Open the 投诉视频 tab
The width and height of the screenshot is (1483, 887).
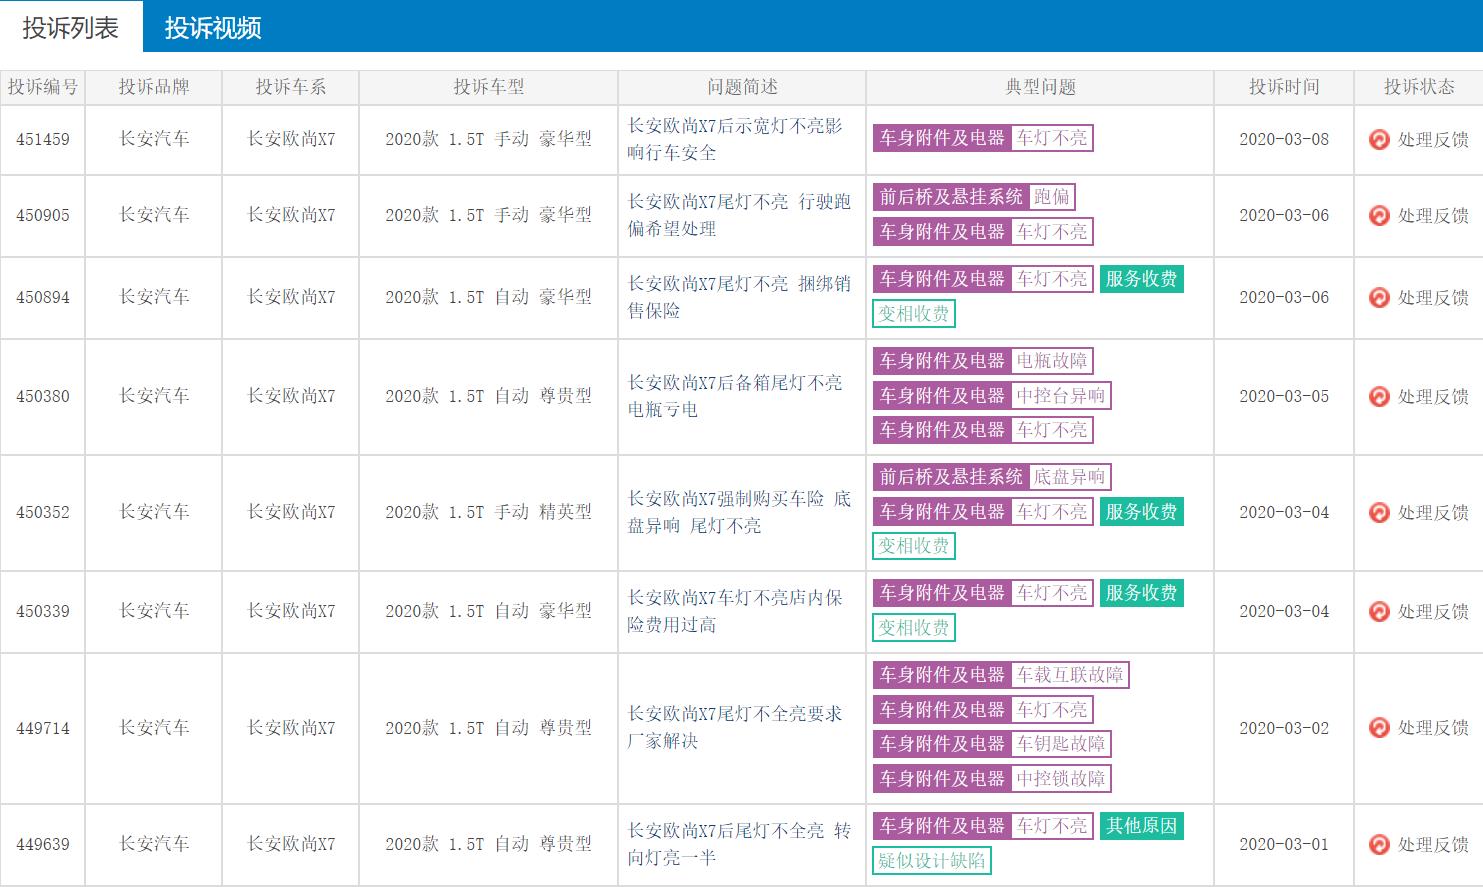click(213, 27)
